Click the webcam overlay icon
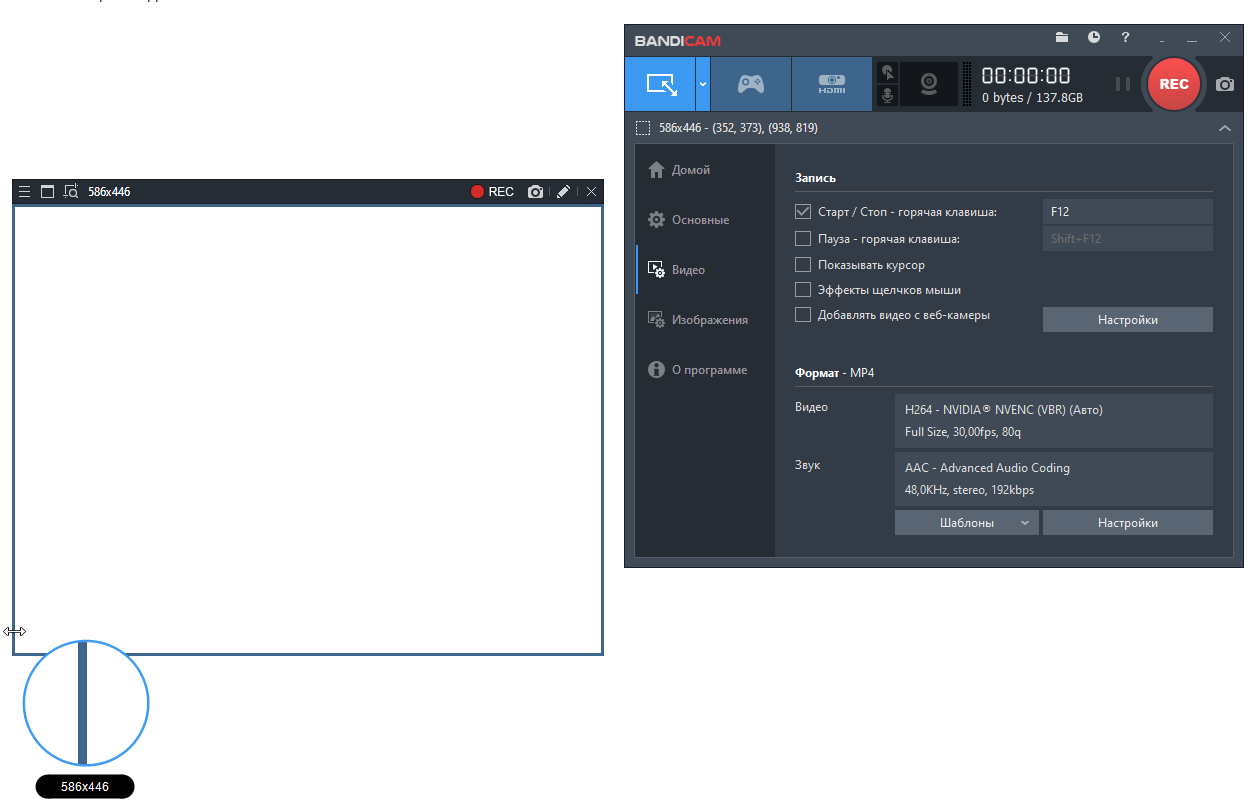The image size is (1253, 808). pos(929,84)
